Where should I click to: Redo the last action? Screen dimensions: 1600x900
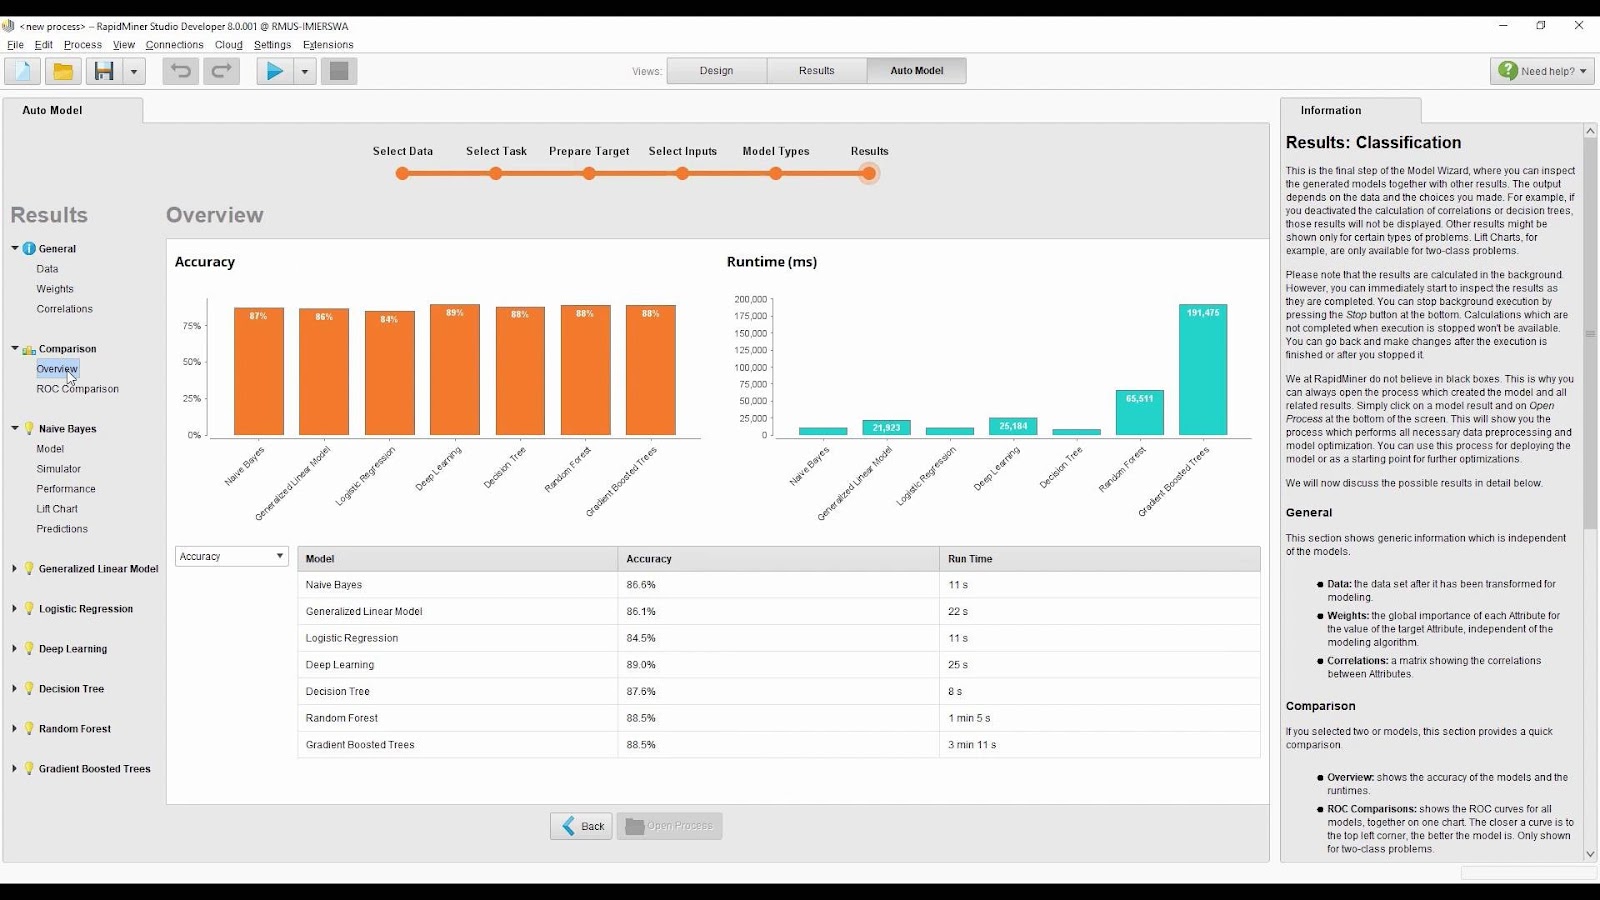tap(221, 70)
